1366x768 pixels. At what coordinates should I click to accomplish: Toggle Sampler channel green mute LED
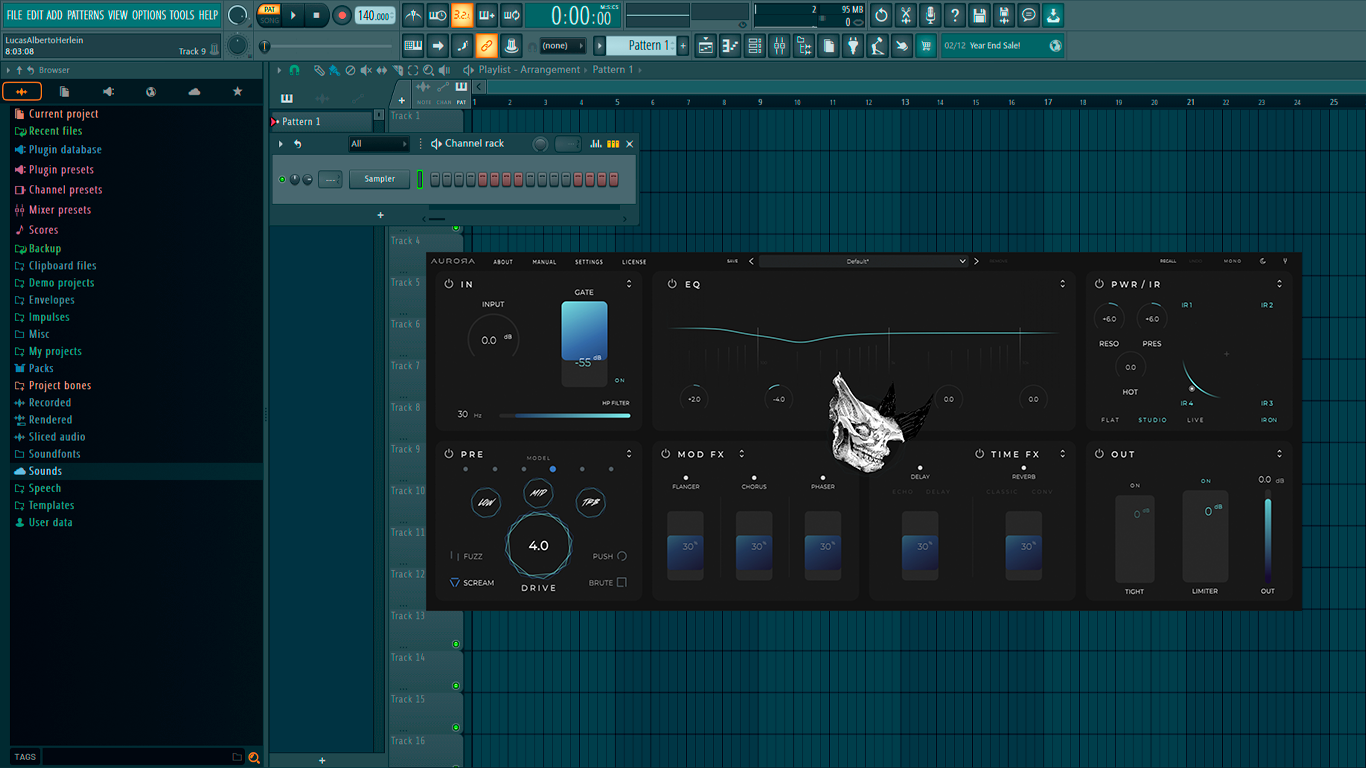[282, 179]
